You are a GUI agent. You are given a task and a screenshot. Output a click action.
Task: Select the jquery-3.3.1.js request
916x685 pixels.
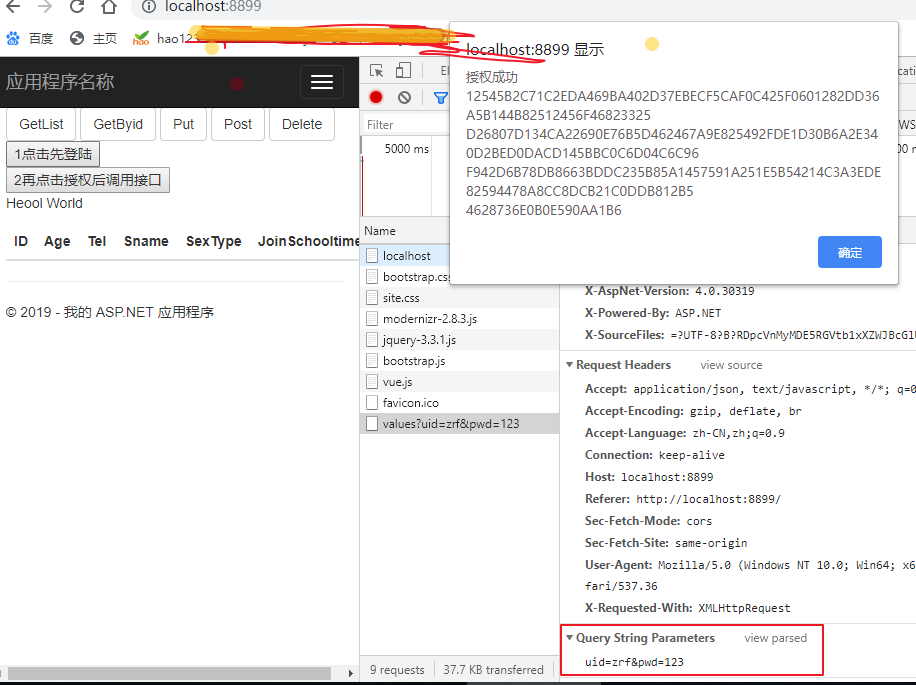460,340
